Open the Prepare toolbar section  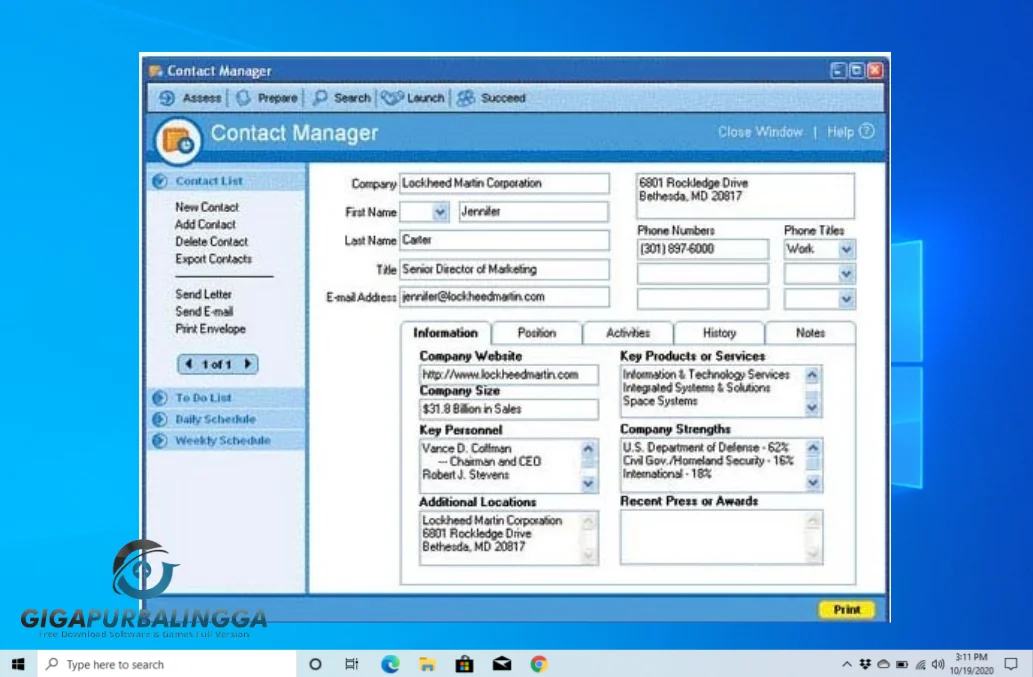267,98
